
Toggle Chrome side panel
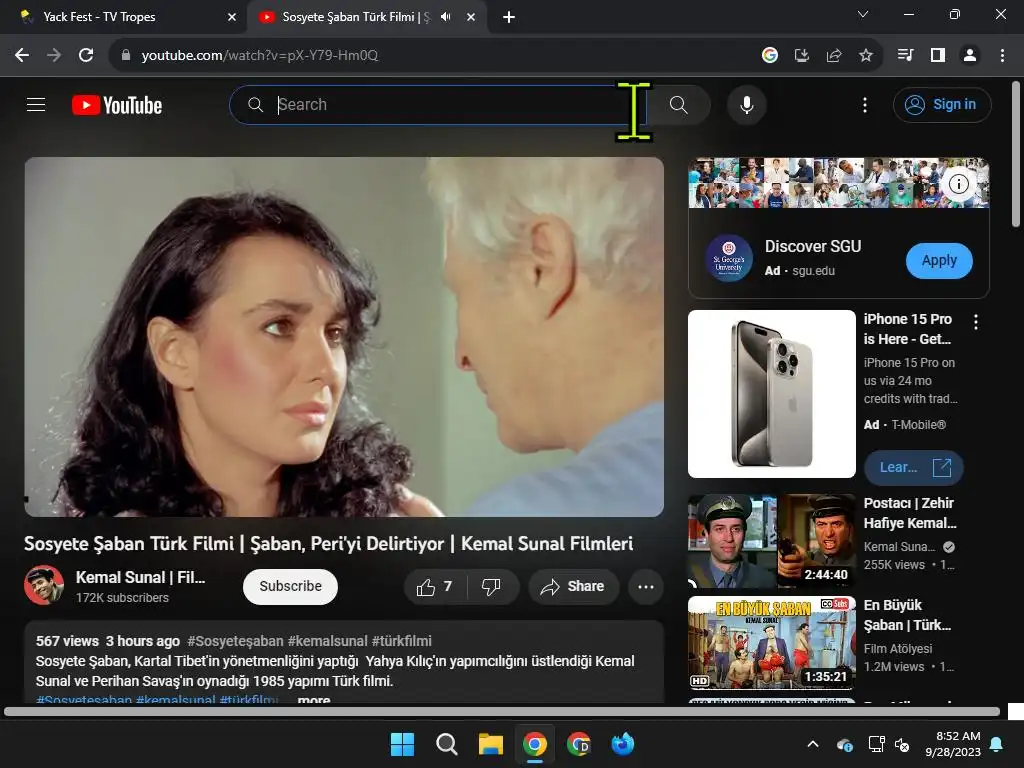coord(938,55)
